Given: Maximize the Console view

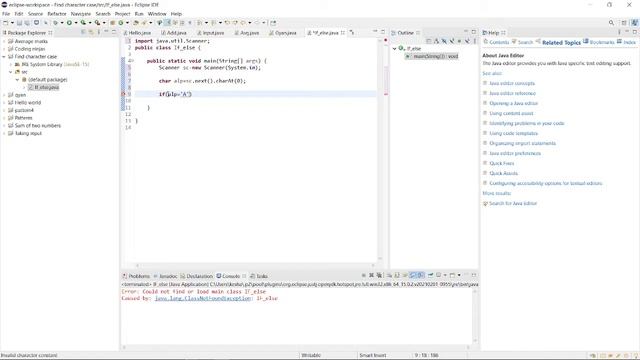Looking at the screenshot, I should coord(474,275).
